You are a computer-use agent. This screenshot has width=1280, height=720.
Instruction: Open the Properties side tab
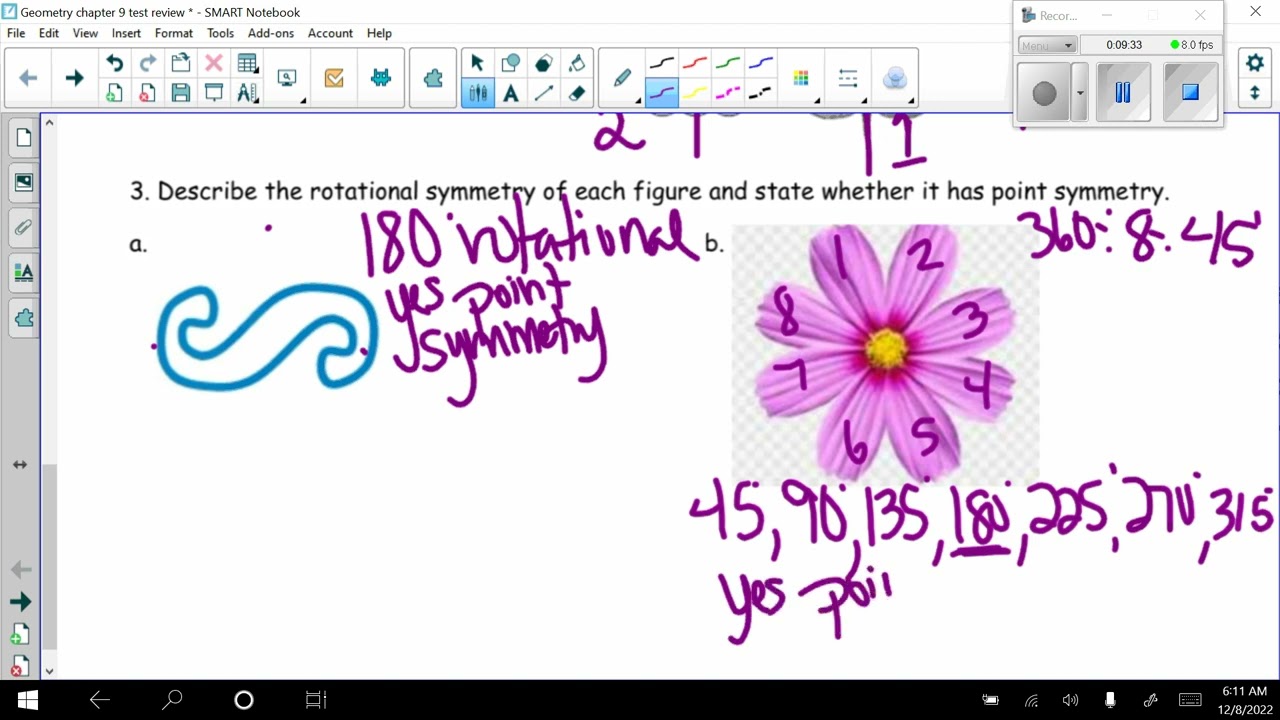pyautogui.click(x=23, y=273)
